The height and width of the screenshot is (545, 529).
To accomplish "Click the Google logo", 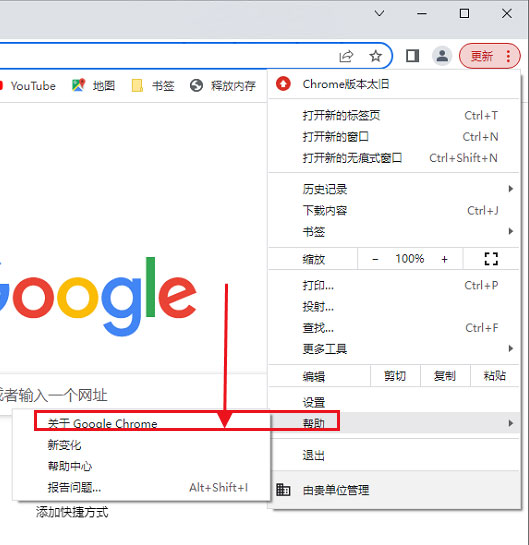I will coord(98,296).
